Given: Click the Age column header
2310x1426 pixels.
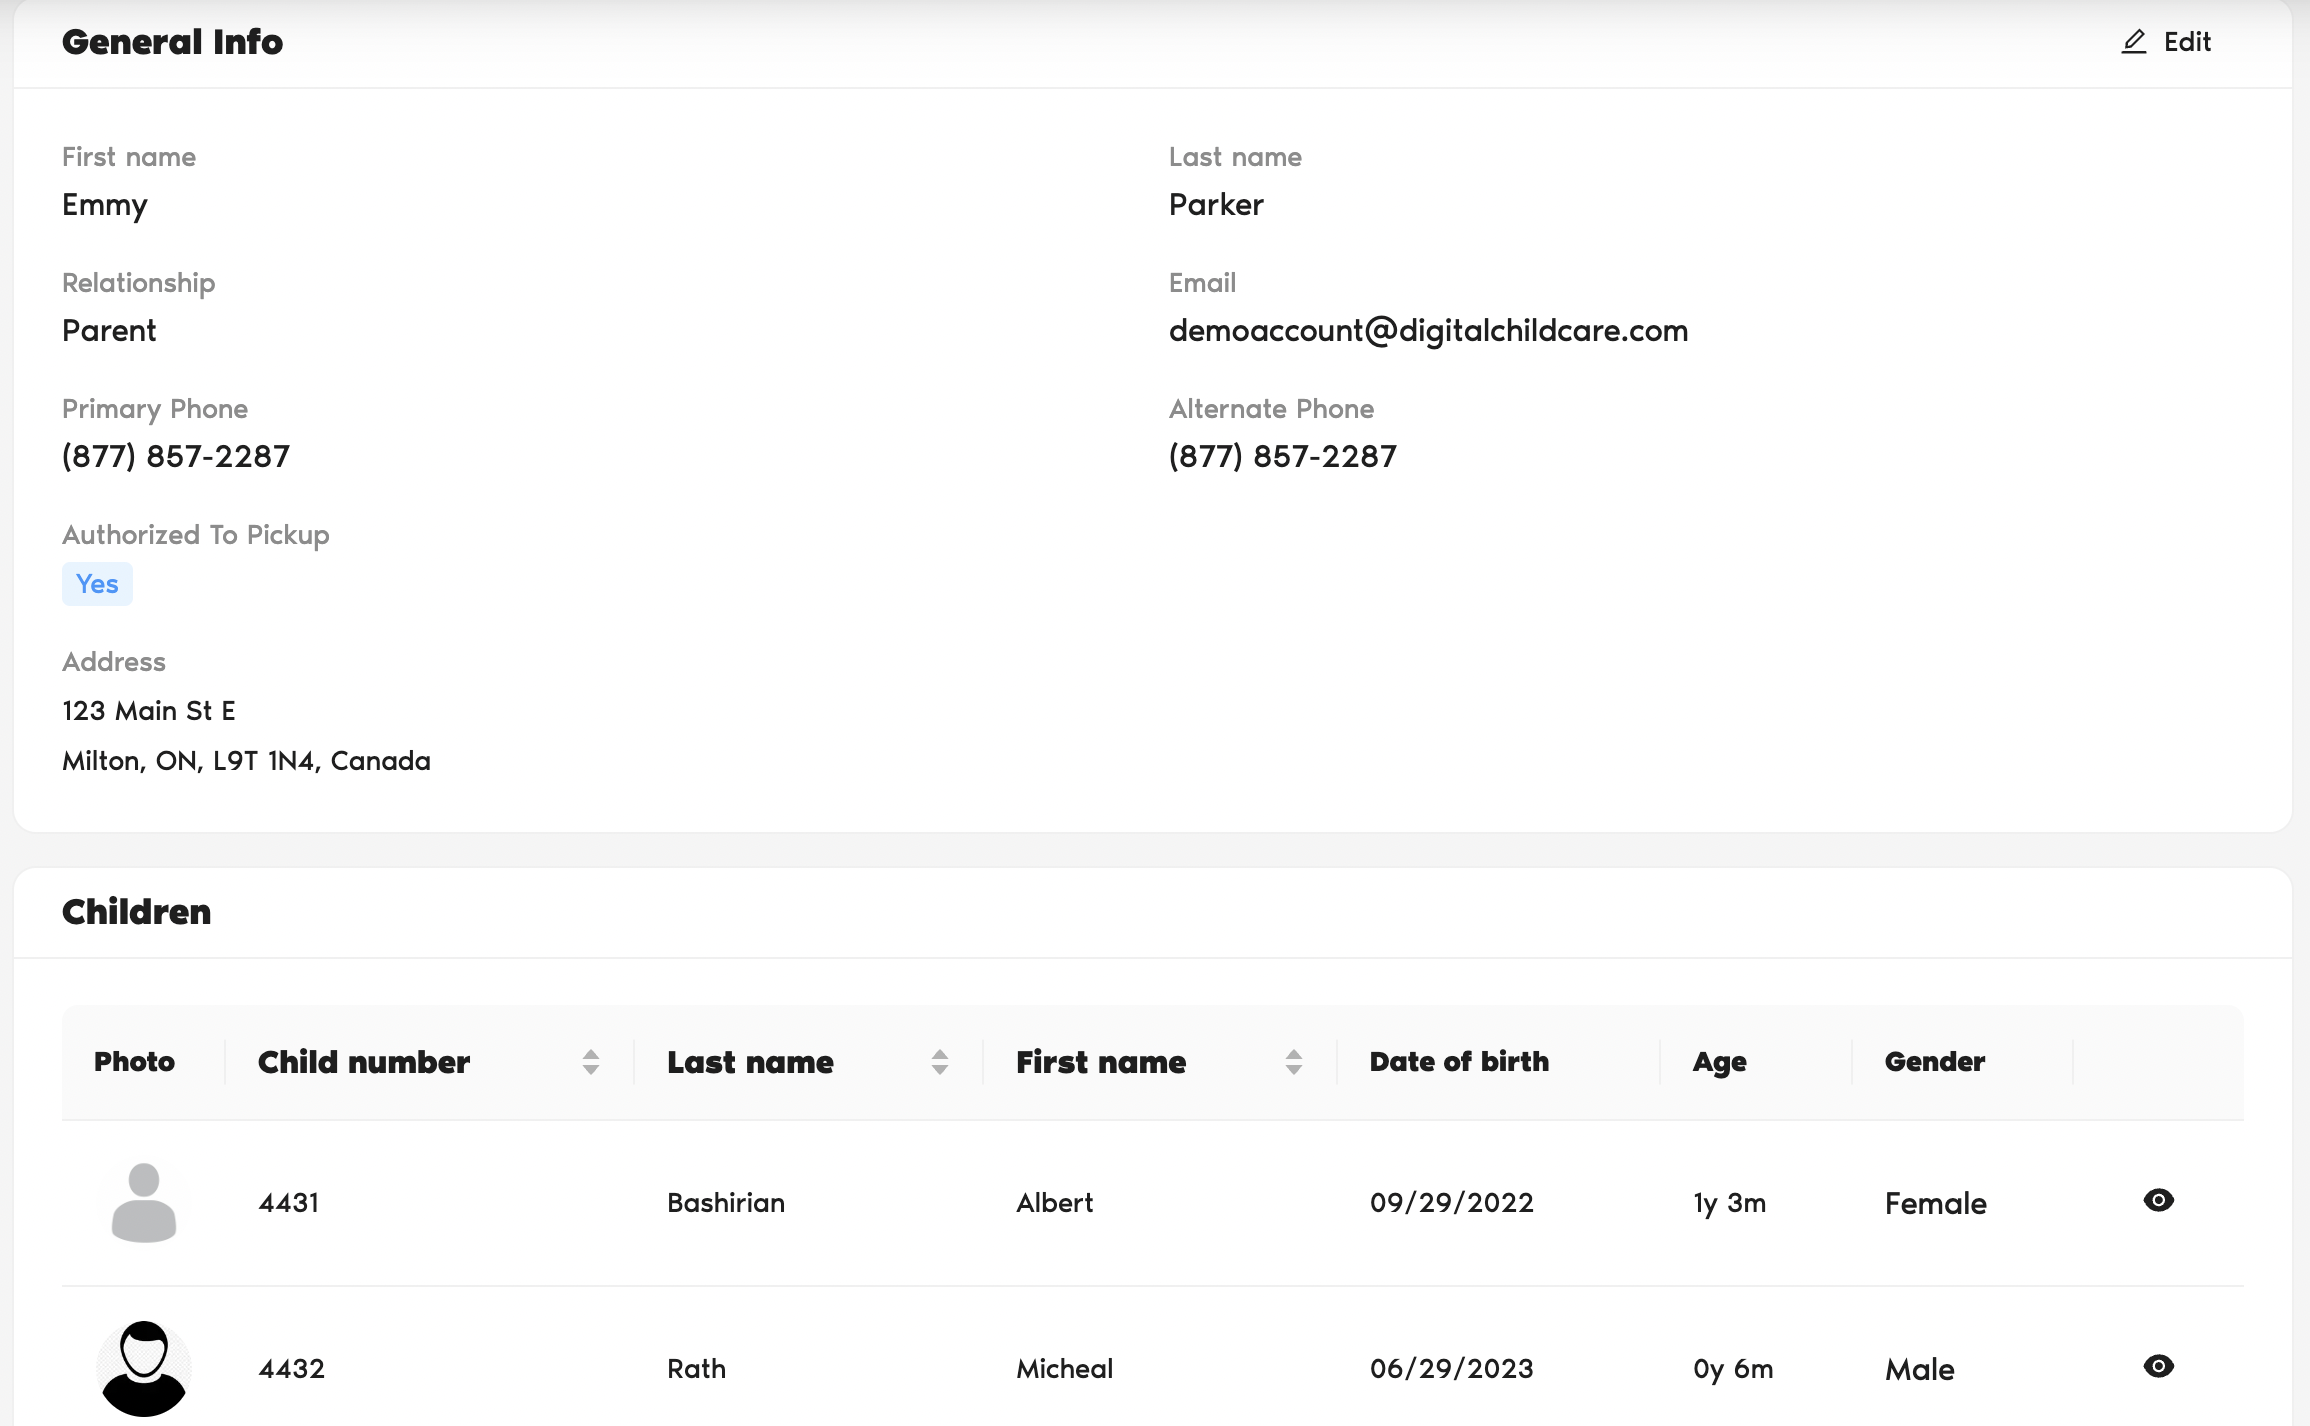Looking at the screenshot, I should 1719,1062.
